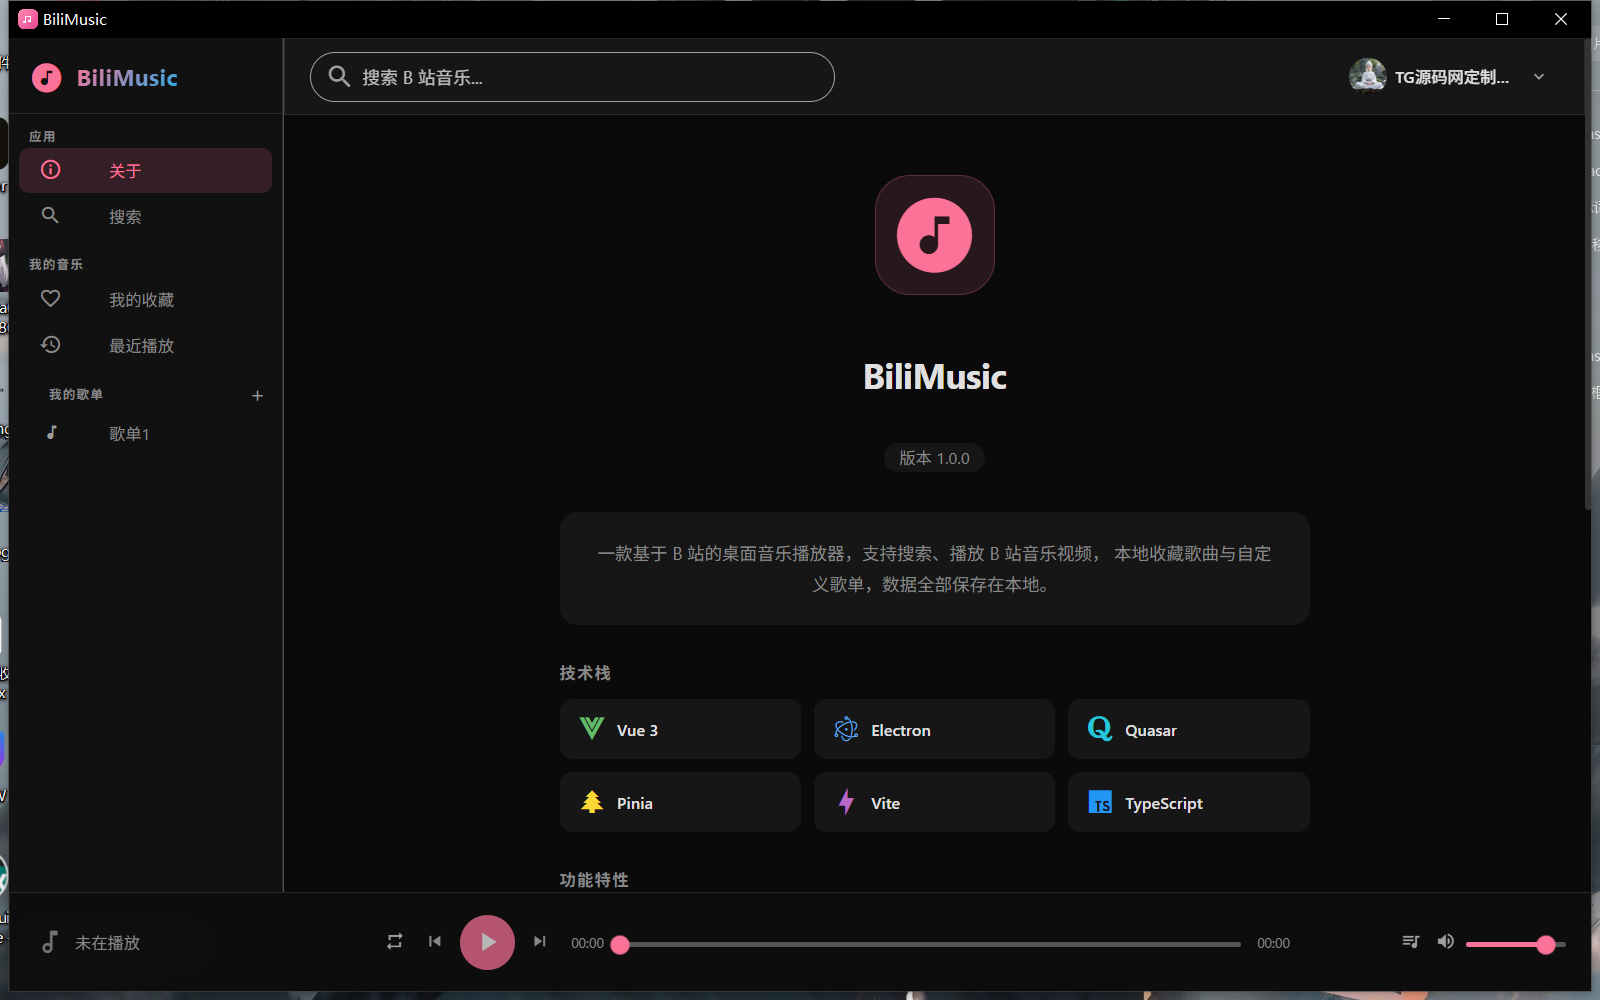Go to 搜索 page in sidebar
The width and height of the screenshot is (1600, 1000).
(x=145, y=217)
